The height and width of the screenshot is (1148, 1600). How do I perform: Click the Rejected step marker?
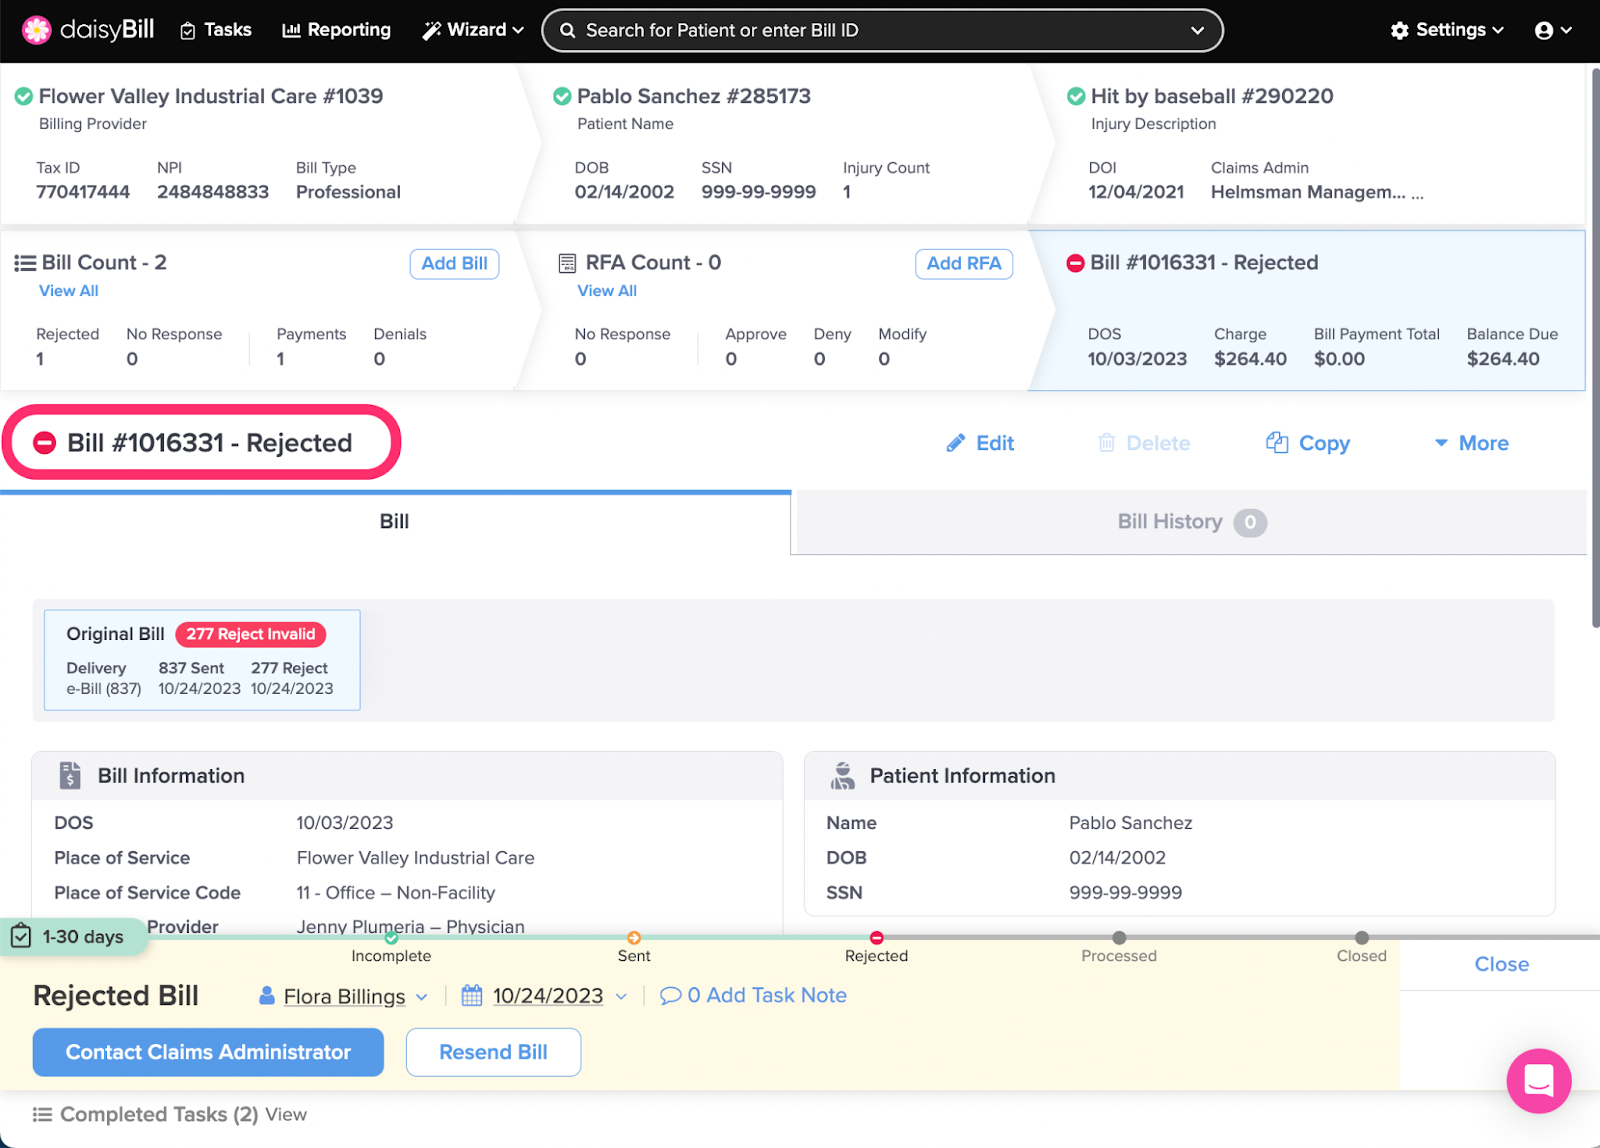[x=876, y=938]
